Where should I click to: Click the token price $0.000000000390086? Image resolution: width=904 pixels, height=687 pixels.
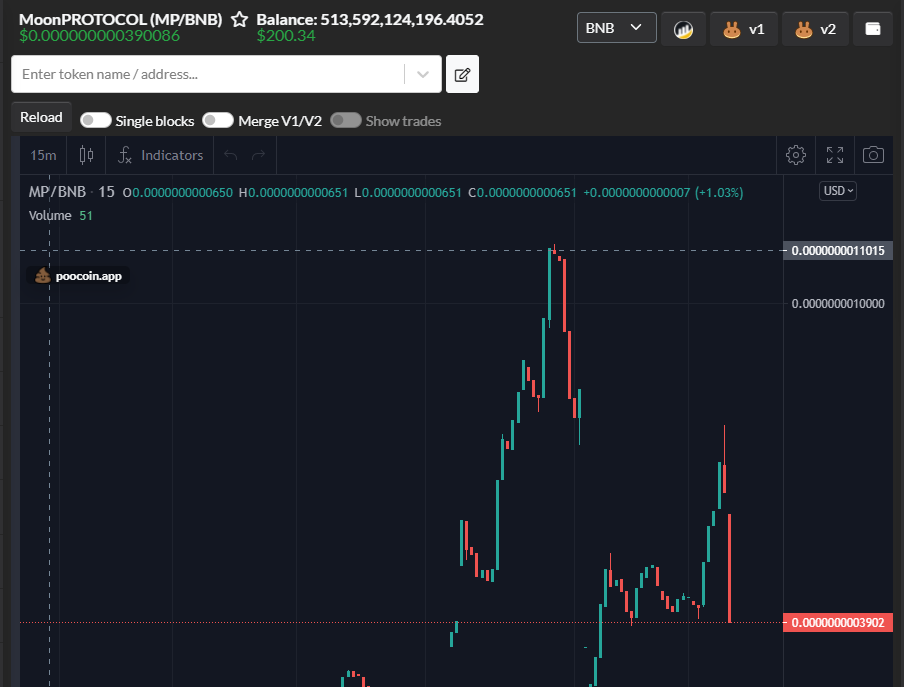pyautogui.click(x=100, y=36)
